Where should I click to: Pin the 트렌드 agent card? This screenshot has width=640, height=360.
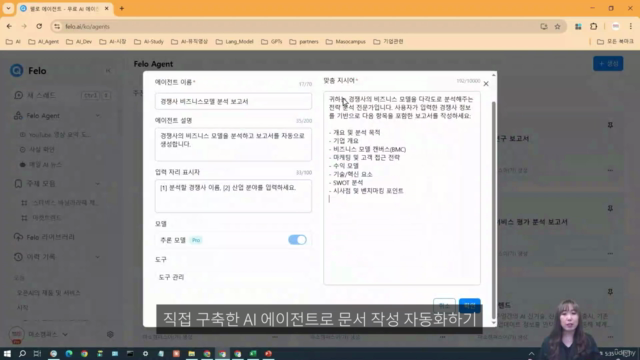pos(610,292)
